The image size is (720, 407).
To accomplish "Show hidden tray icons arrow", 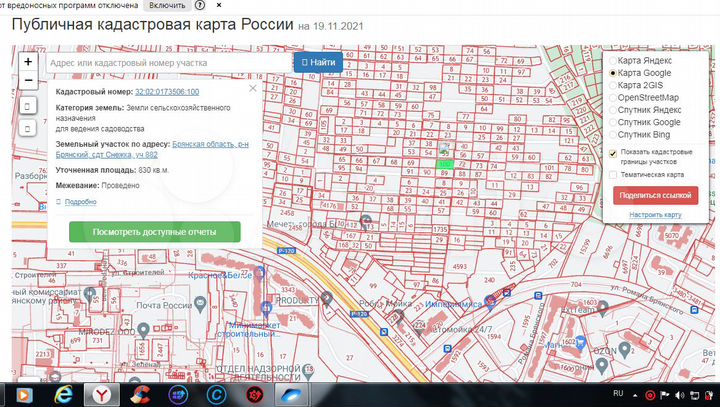I will (x=635, y=395).
